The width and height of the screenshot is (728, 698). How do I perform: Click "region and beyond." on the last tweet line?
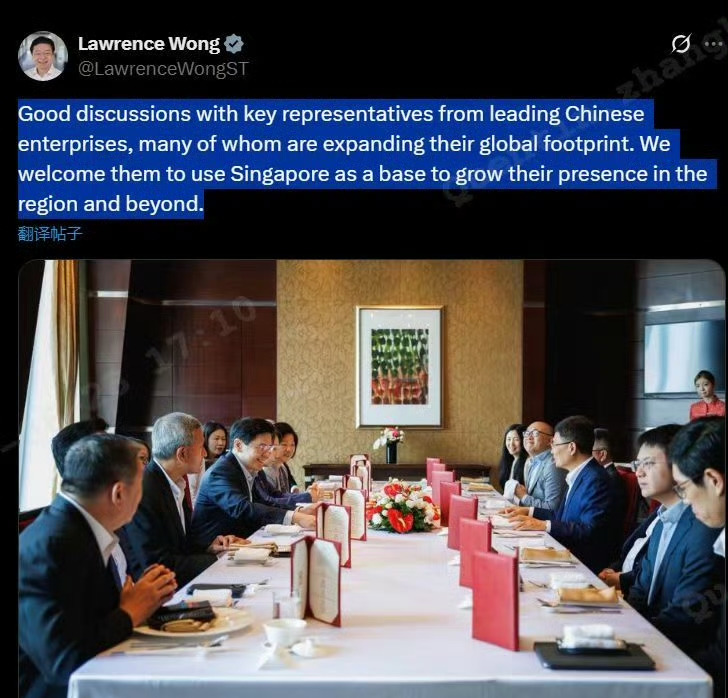tap(111, 204)
